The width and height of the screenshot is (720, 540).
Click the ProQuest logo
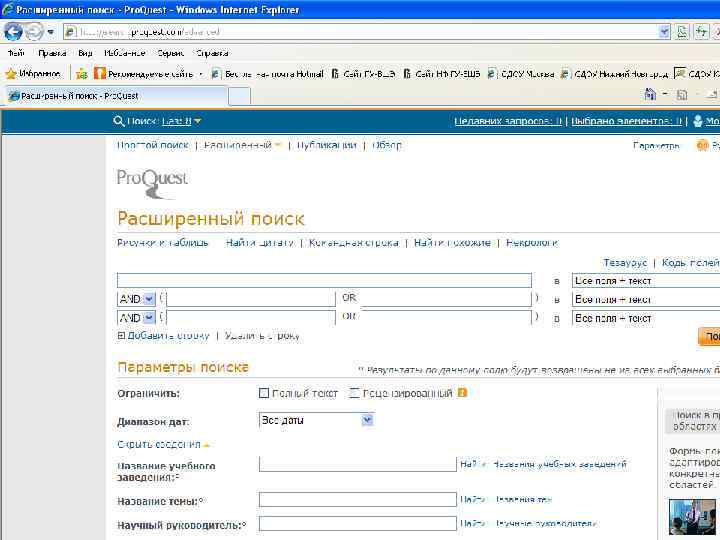point(152,183)
